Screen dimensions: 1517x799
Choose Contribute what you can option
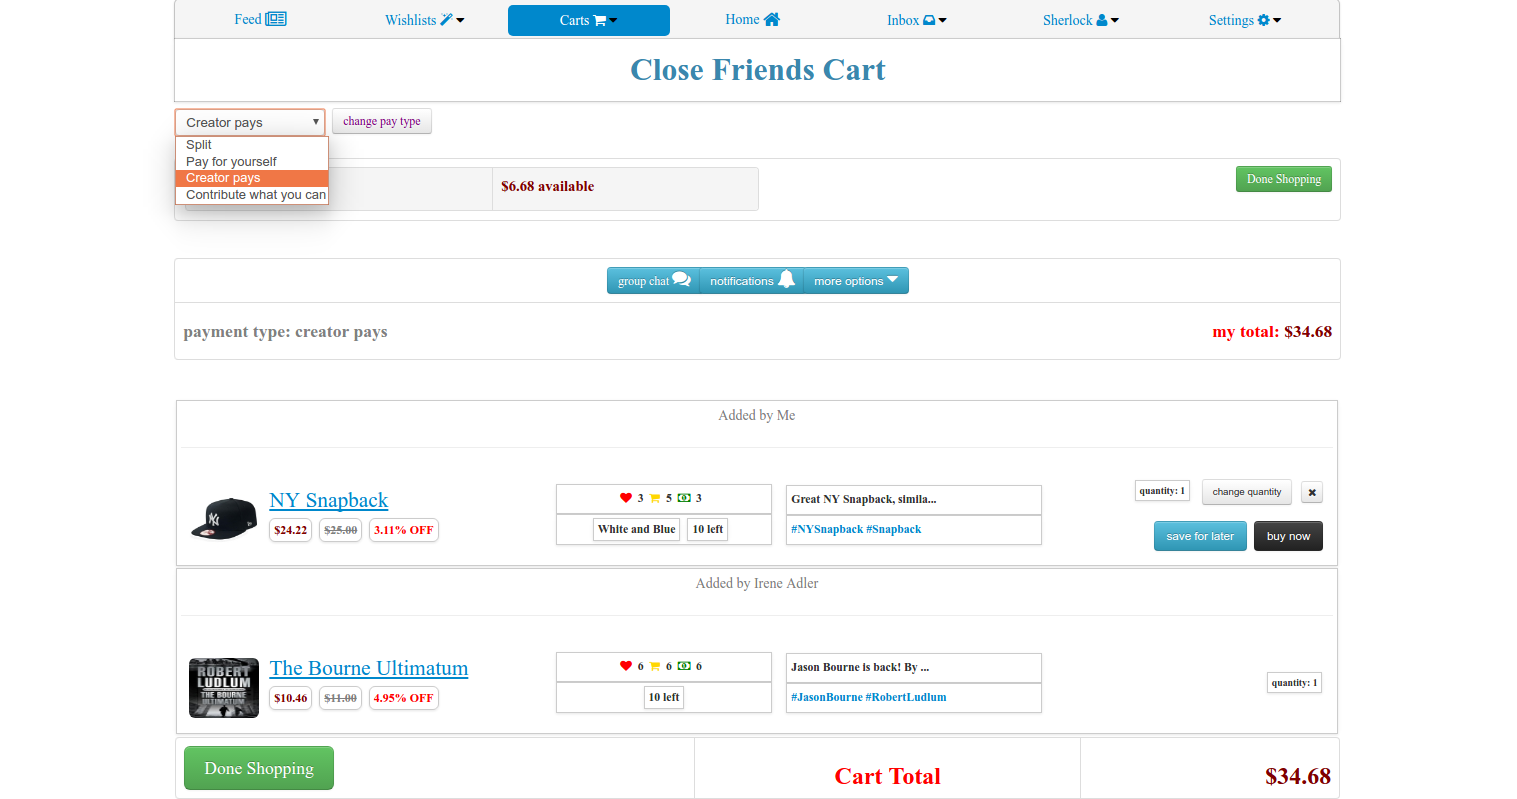(x=255, y=195)
